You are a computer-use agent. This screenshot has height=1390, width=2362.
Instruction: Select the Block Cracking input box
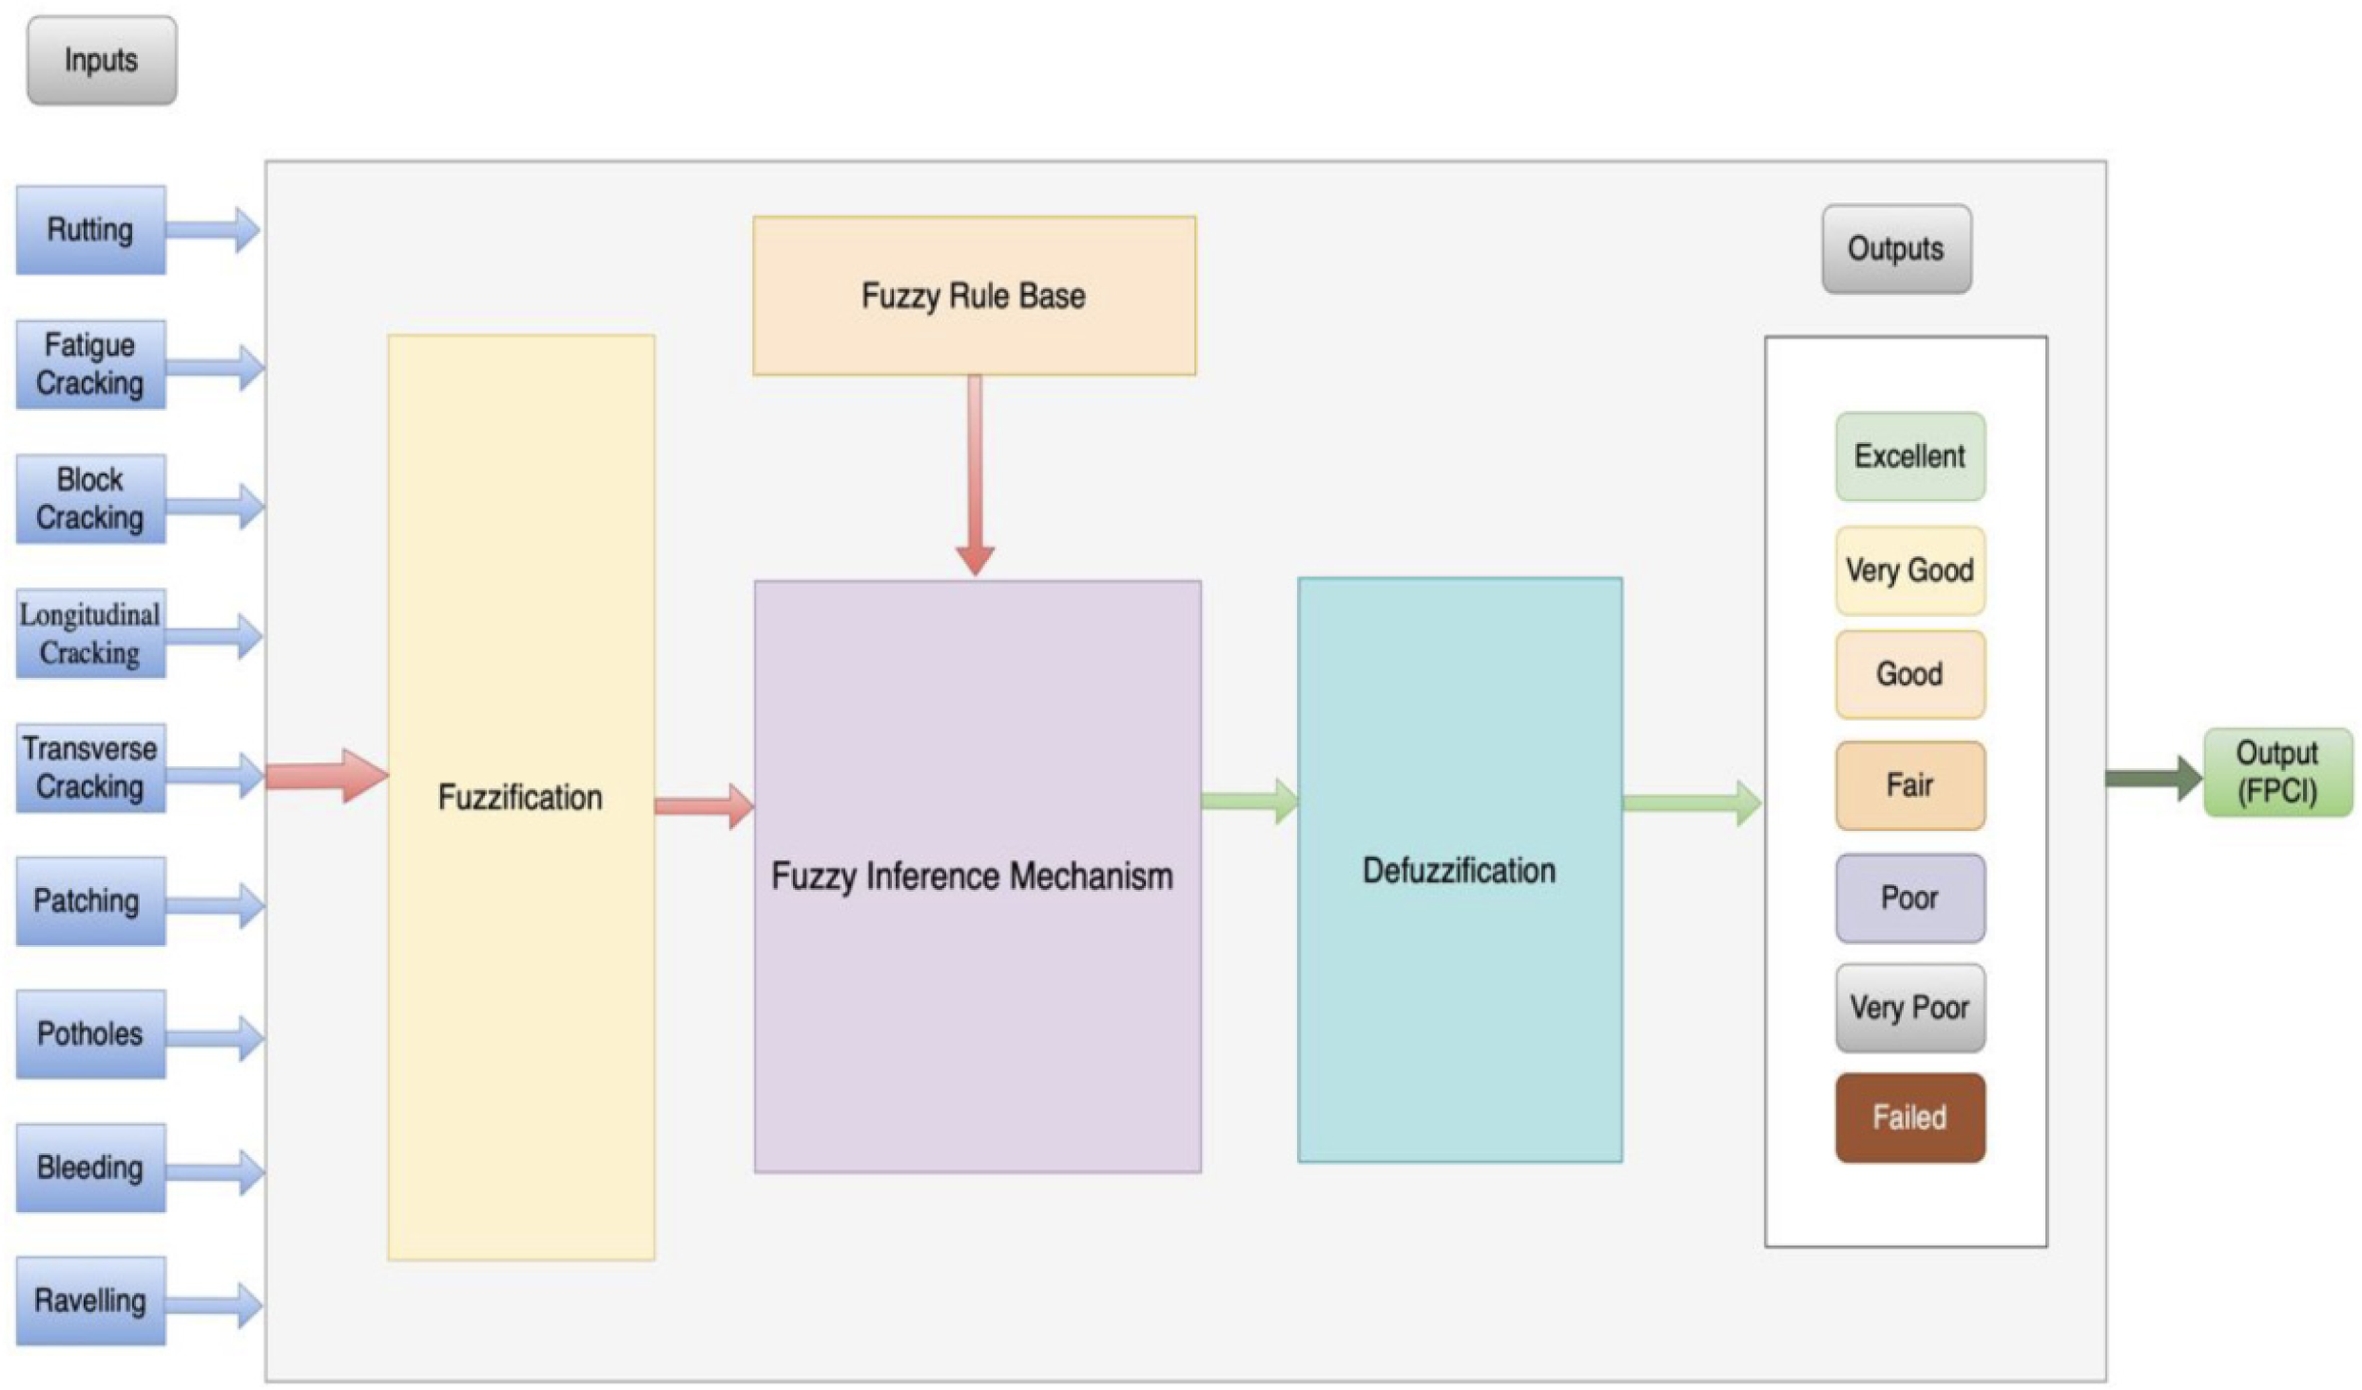point(90,498)
